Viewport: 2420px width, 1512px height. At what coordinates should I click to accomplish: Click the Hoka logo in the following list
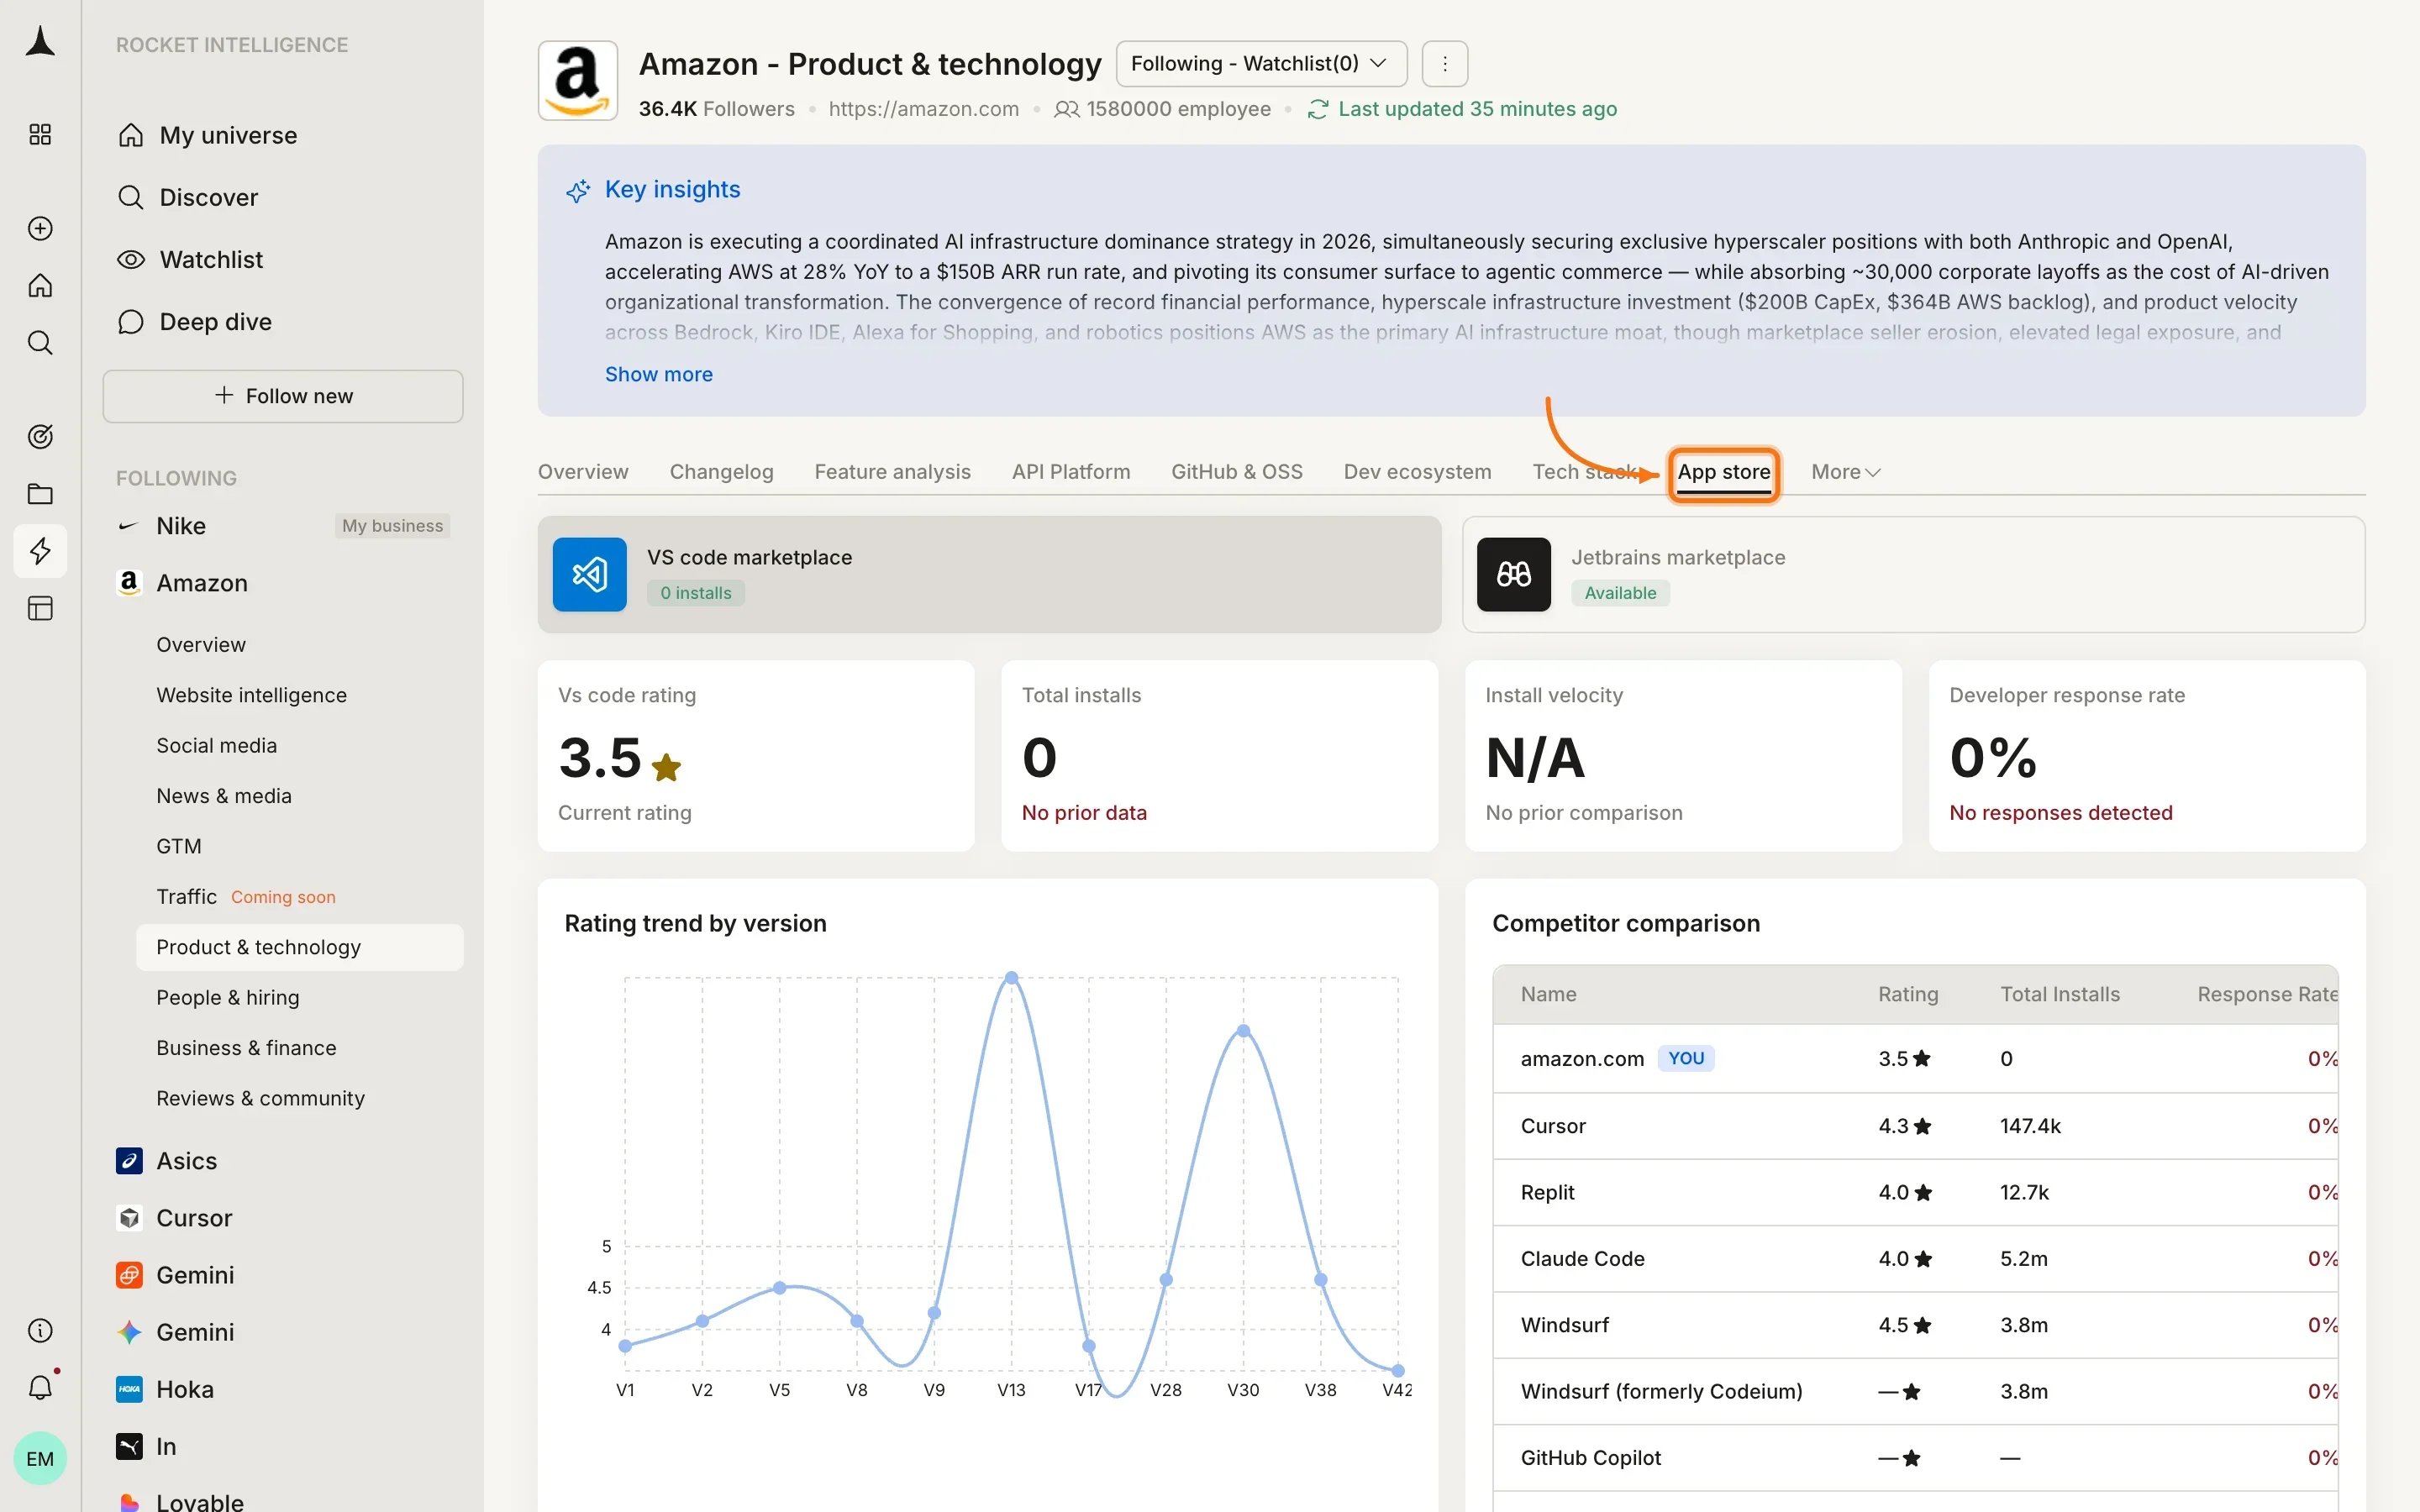click(x=129, y=1389)
